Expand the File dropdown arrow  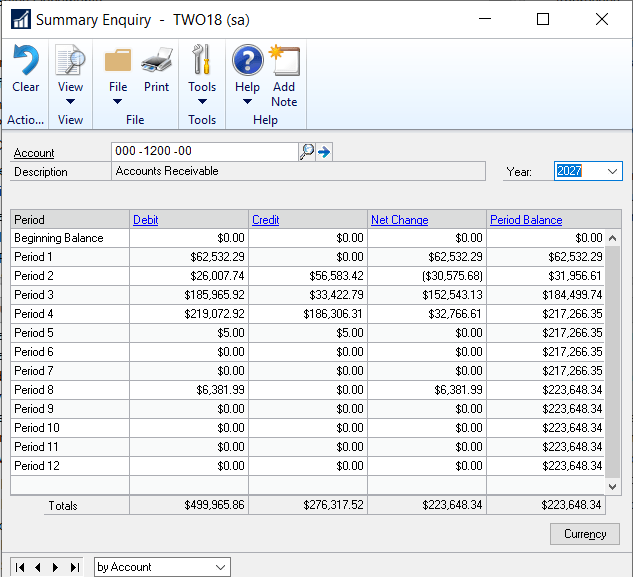click(118, 101)
